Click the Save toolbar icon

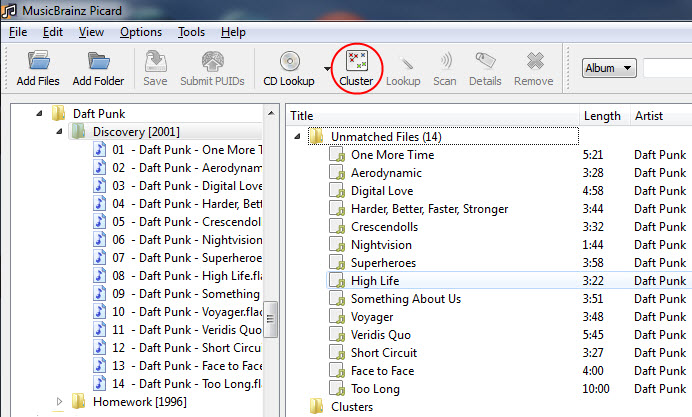[155, 61]
